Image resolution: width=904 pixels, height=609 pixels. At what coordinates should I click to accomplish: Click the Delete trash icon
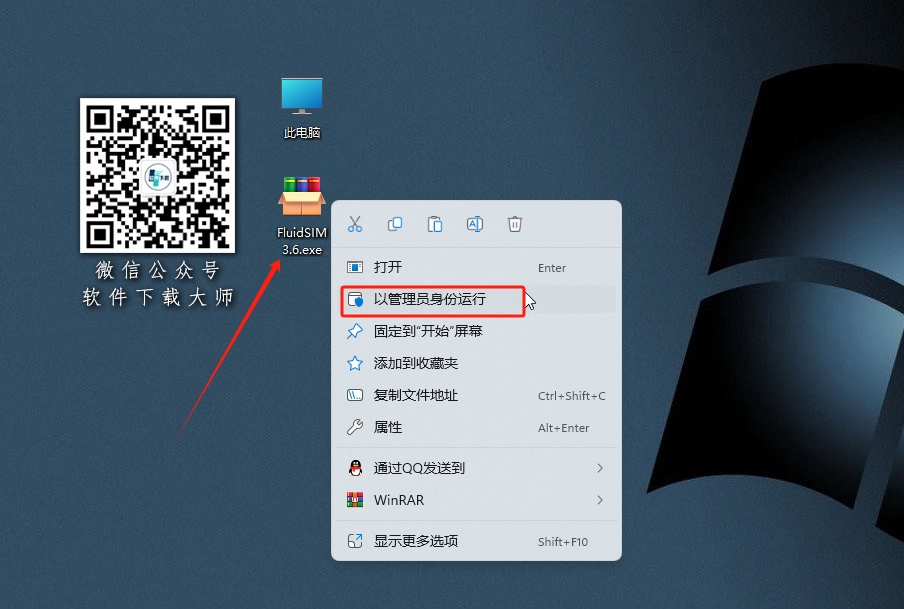(x=515, y=224)
